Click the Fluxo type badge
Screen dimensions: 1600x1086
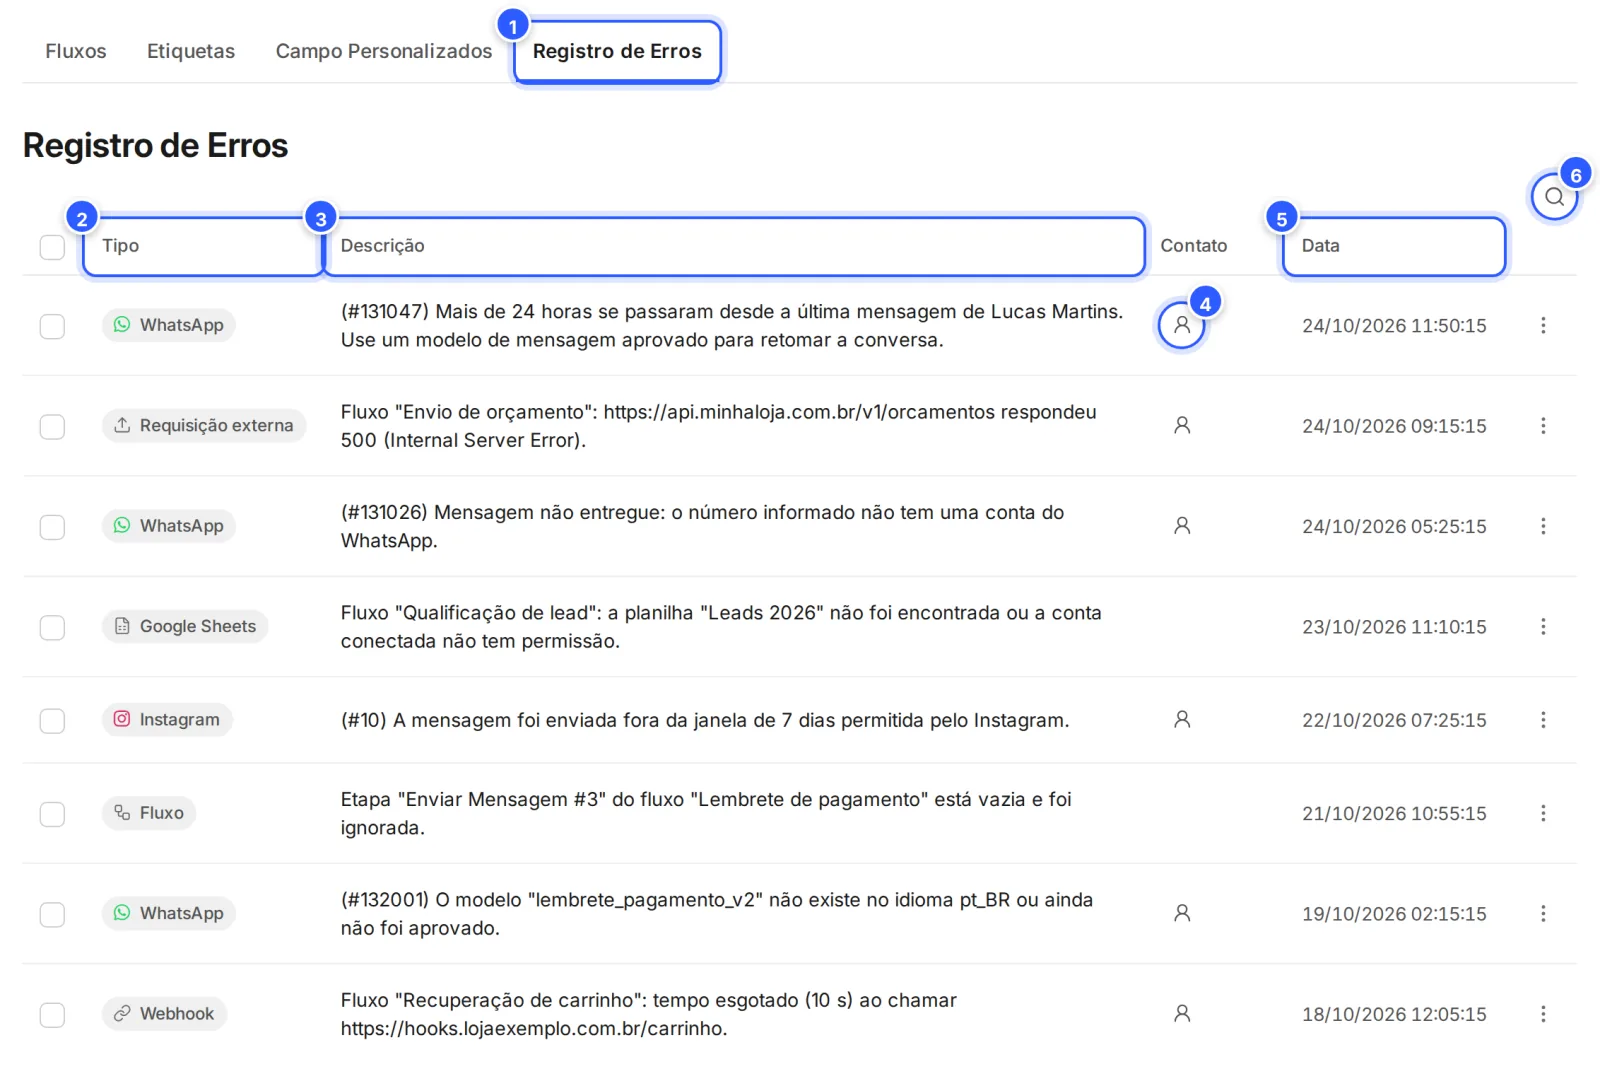(x=149, y=813)
